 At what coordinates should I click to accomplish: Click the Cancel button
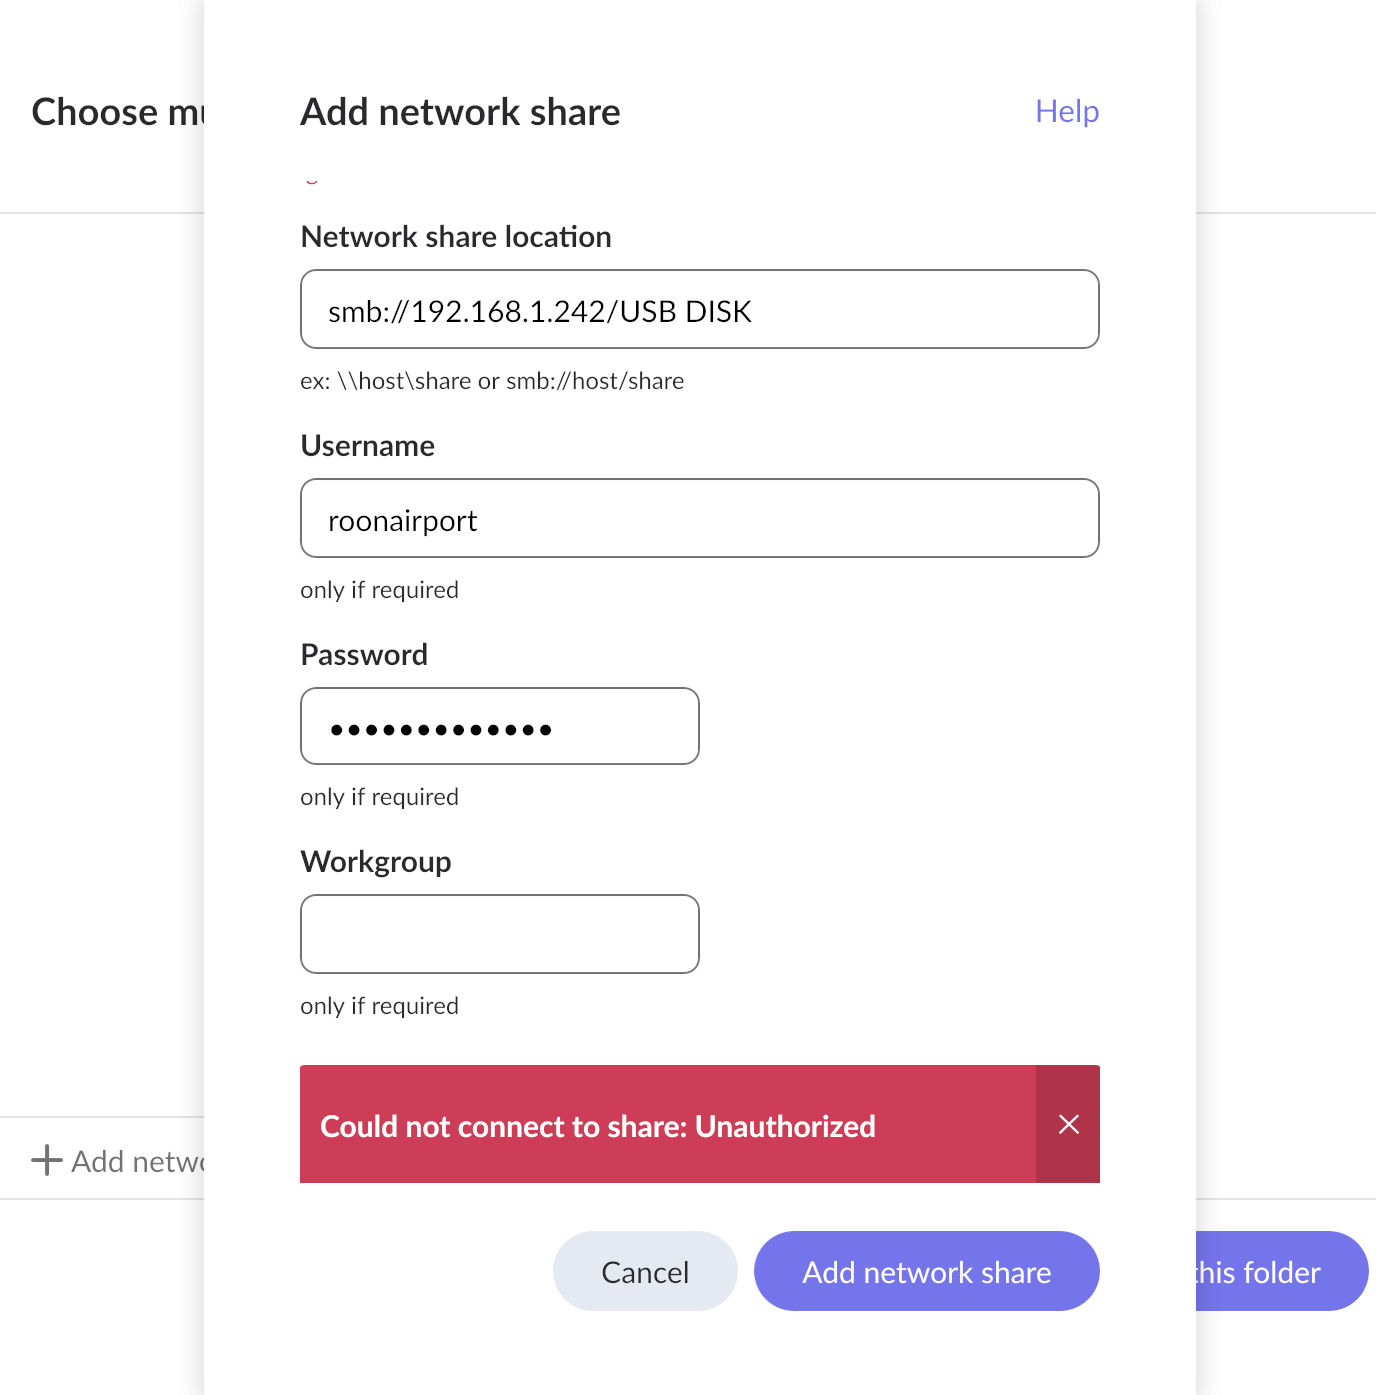pyautogui.click(x=645, y=1271)
